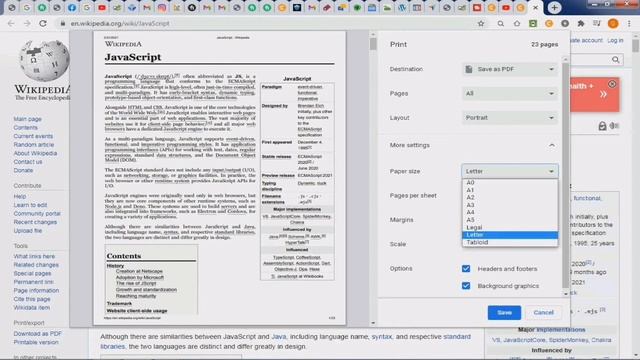Choose the highlighted Letter option
This screenshot has height=360, width=640.
point(510,235)
